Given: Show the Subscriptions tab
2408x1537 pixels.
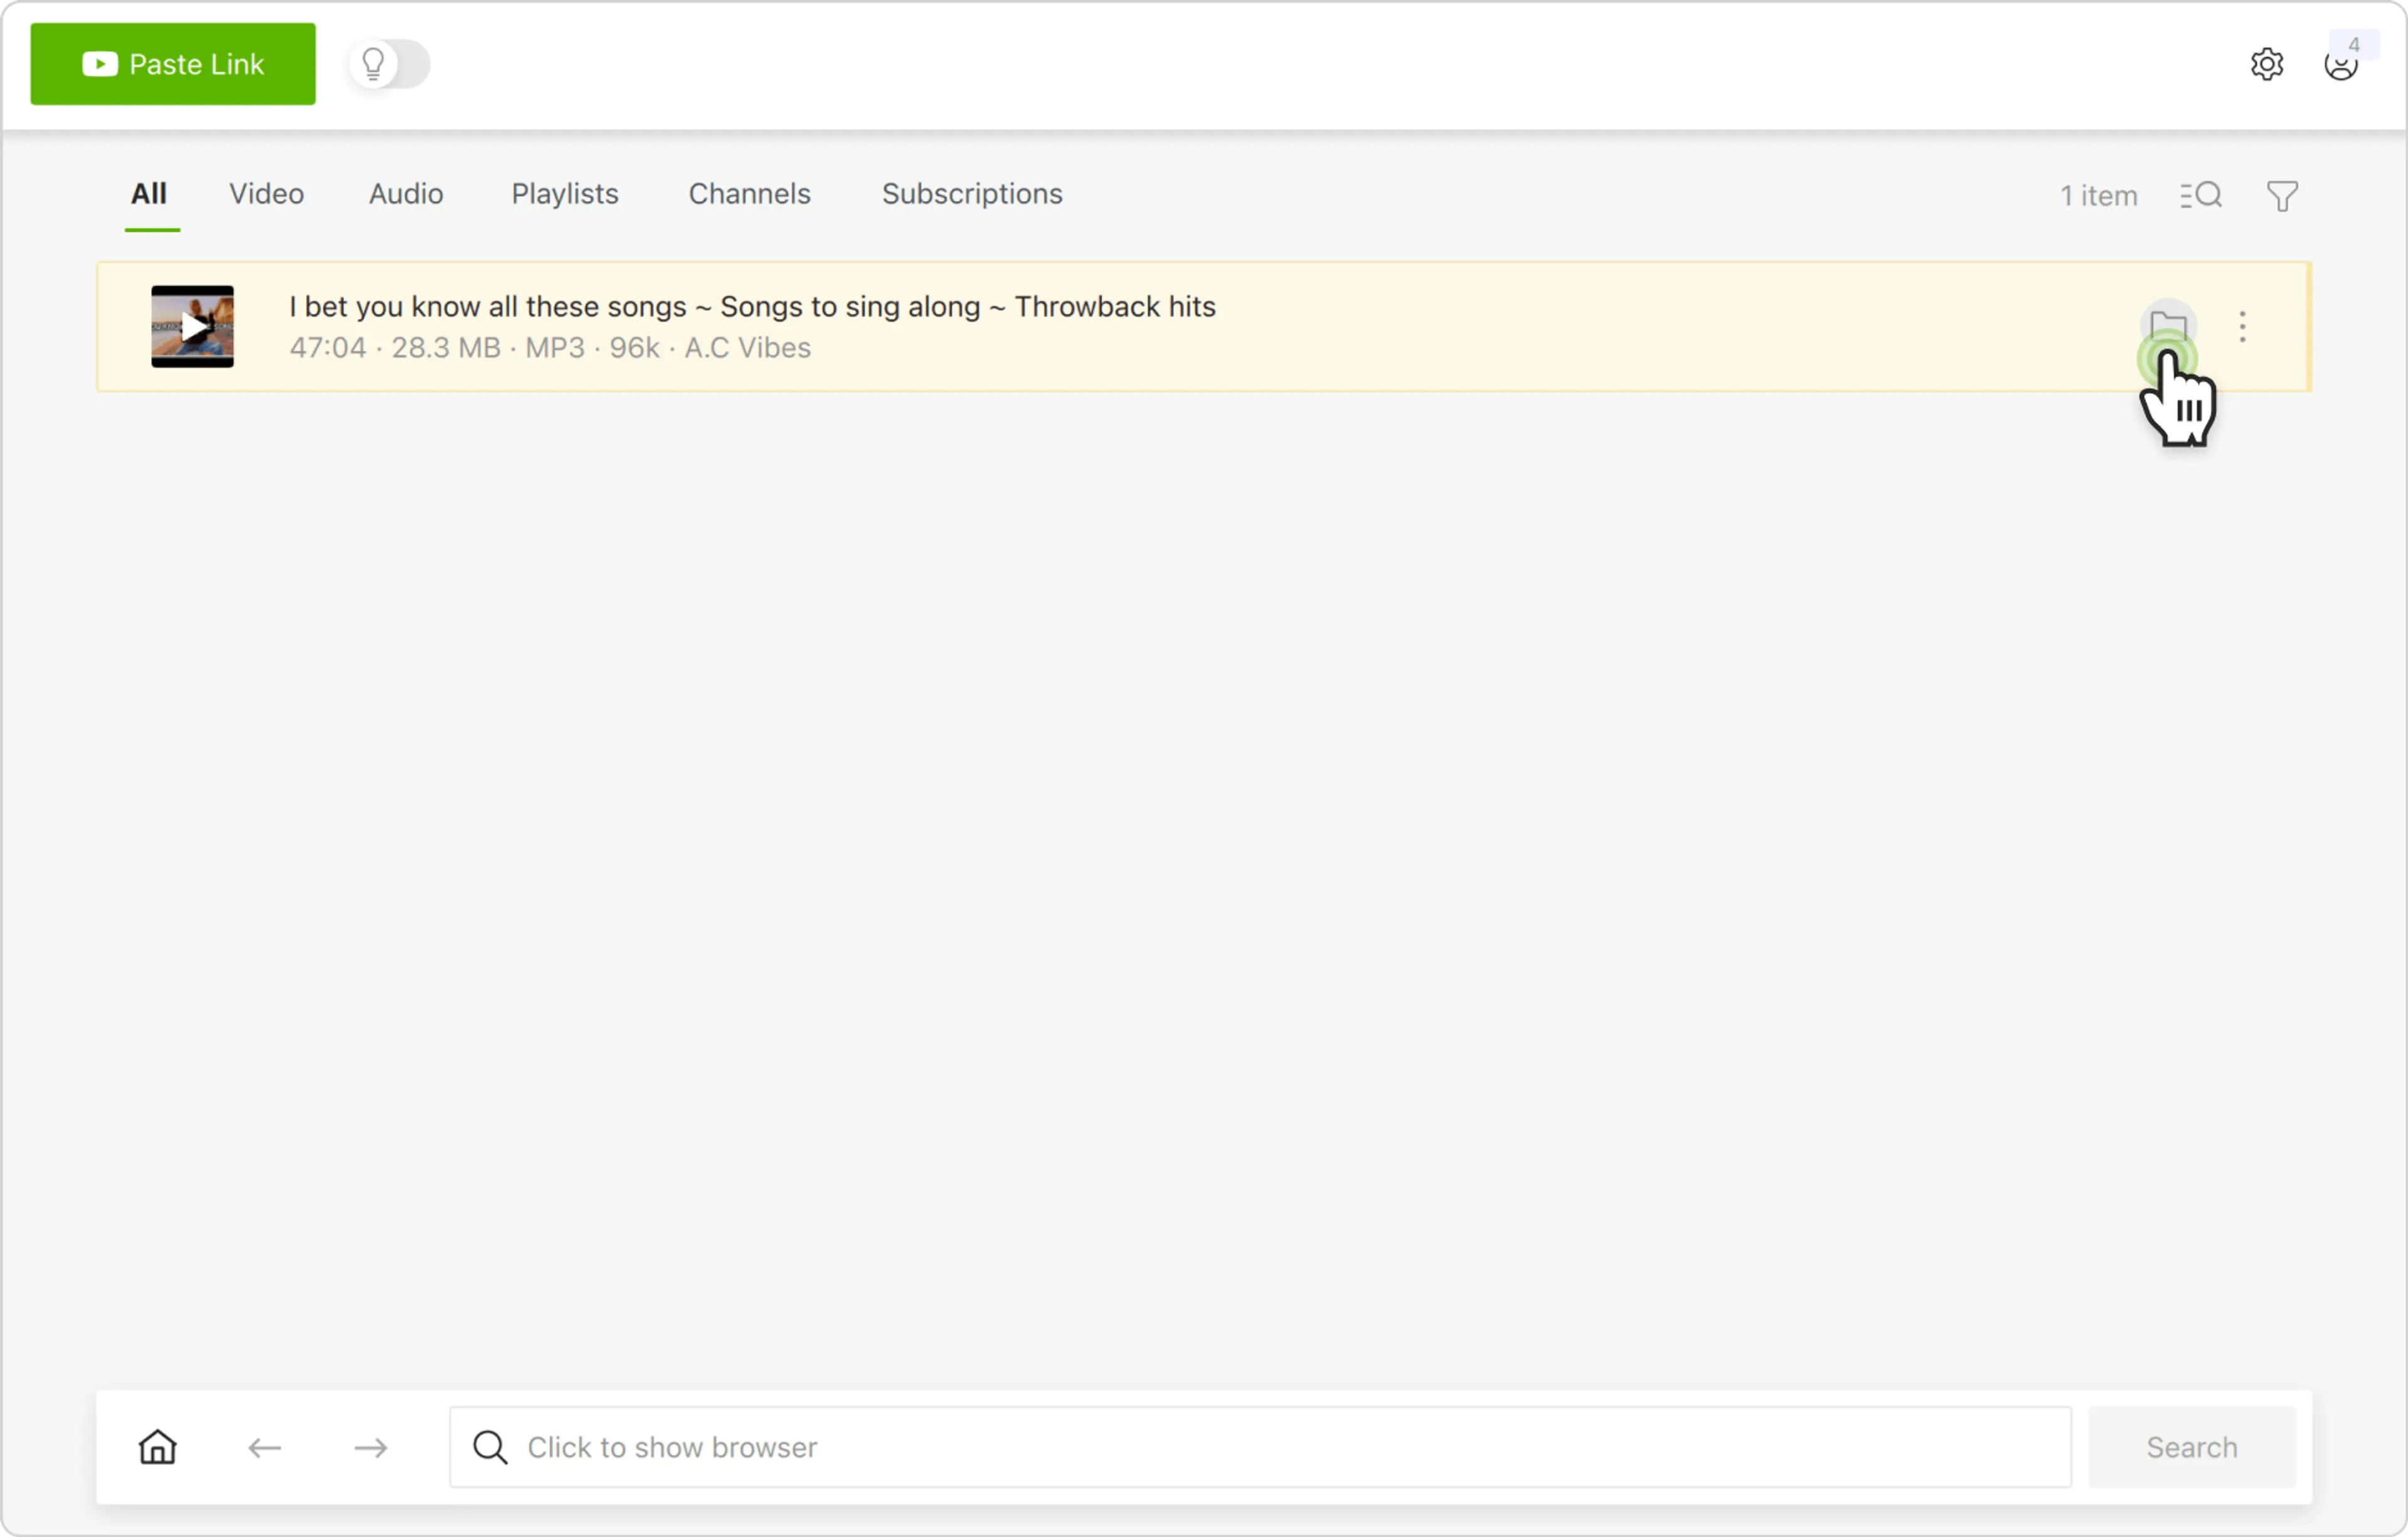Looking at the screenshot, I should pyautogui.click(x=971, y=194).
